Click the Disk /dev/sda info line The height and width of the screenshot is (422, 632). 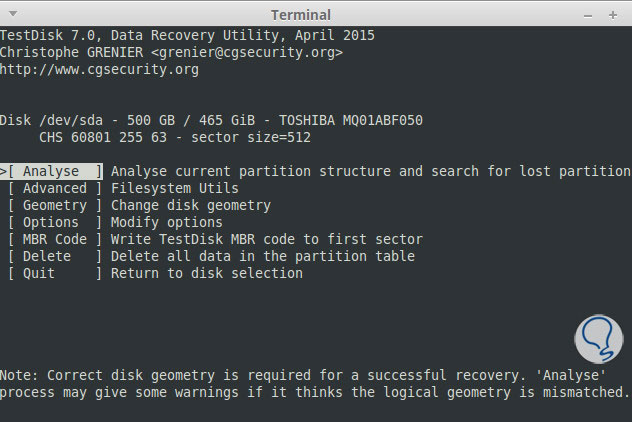coord(211,120)
